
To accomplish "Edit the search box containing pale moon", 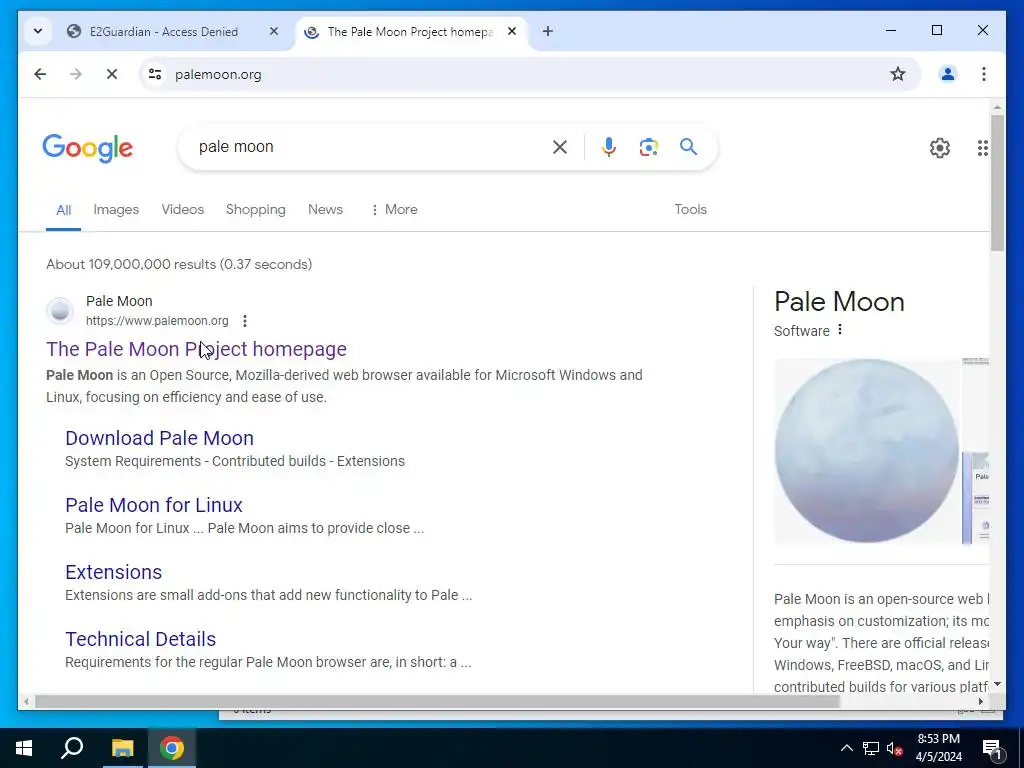I will coord(366,147).
